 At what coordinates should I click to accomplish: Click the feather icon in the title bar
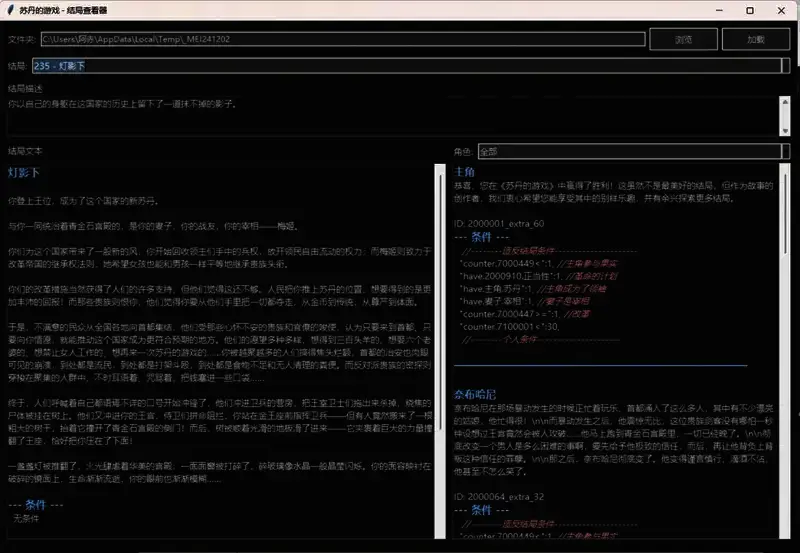[10, 10]
